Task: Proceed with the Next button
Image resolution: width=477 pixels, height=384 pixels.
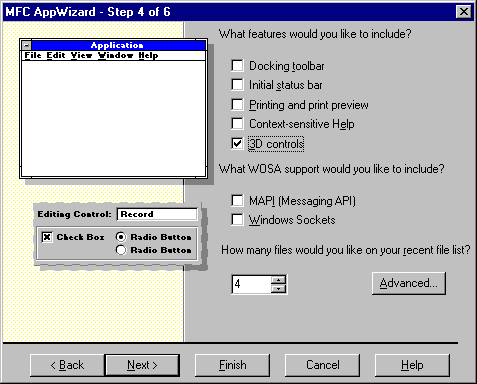Action: (142, 365)
